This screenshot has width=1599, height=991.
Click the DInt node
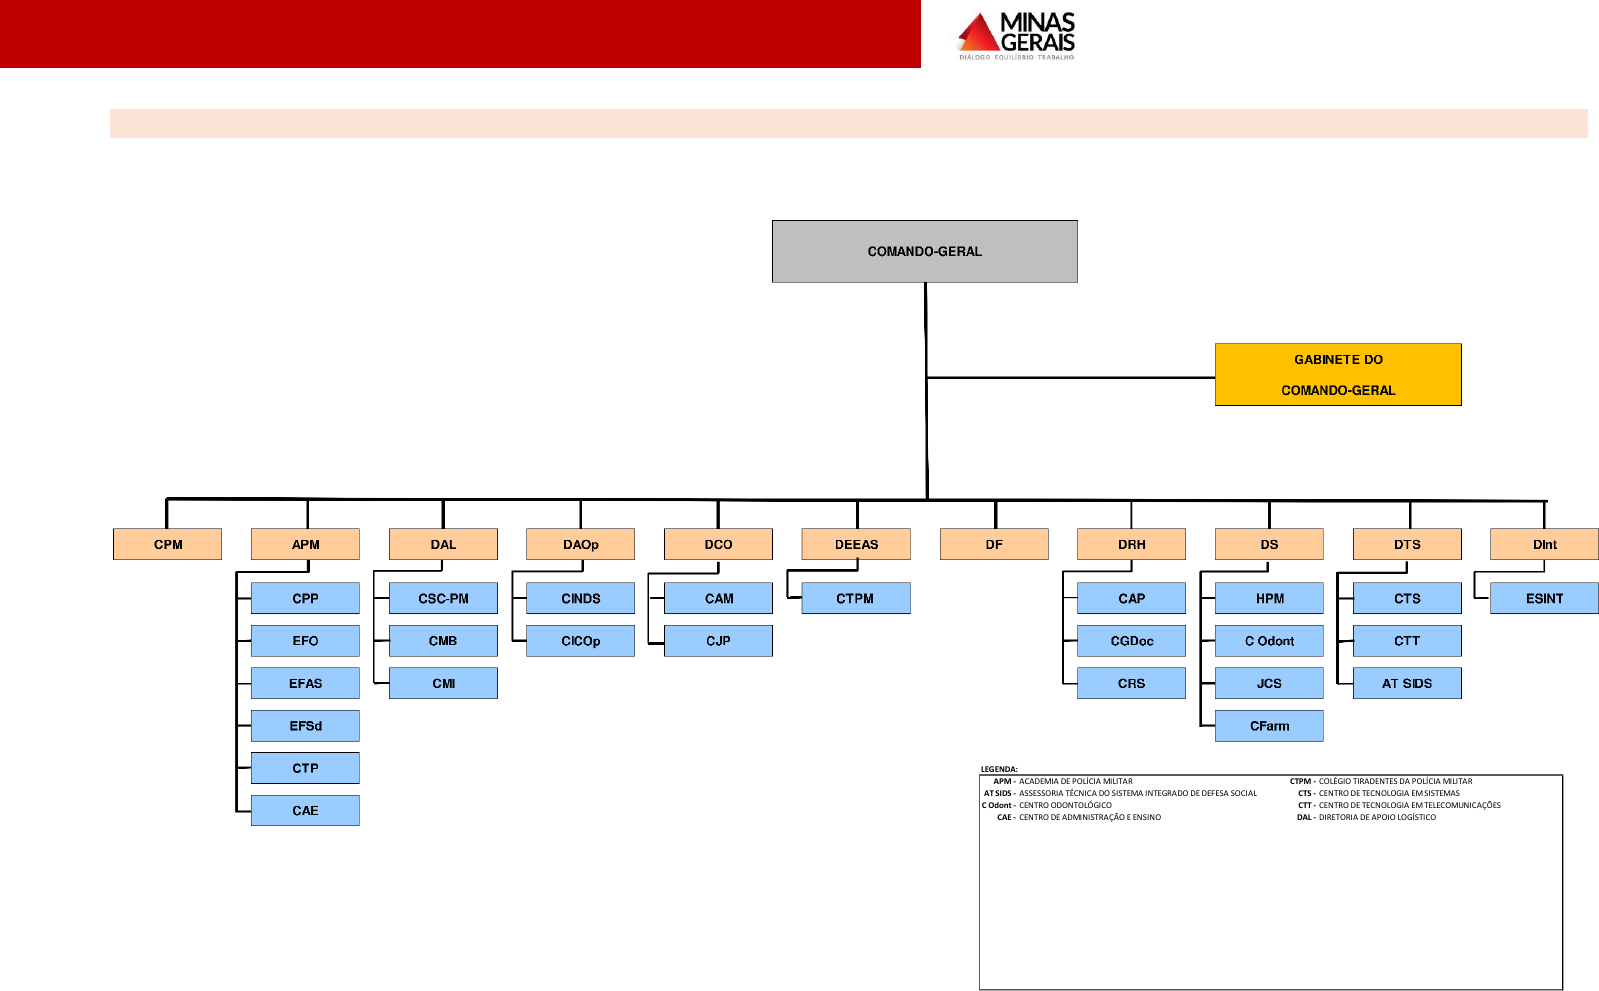click(x=1544, y=544)
